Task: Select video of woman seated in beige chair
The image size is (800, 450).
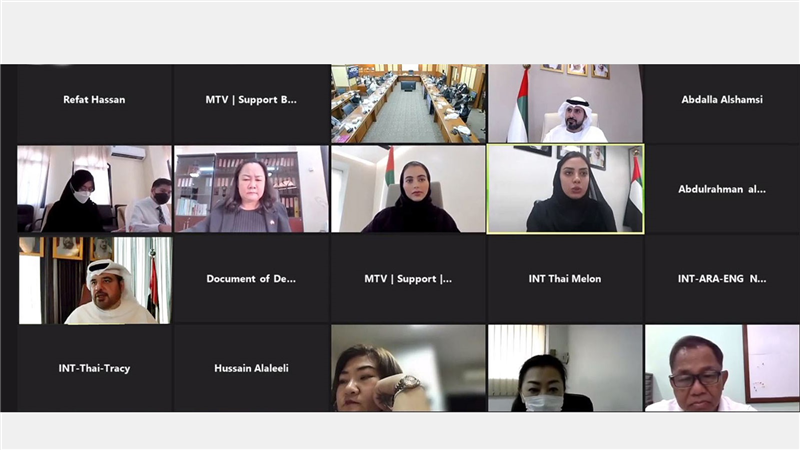Action: click(x=408, y=189)
